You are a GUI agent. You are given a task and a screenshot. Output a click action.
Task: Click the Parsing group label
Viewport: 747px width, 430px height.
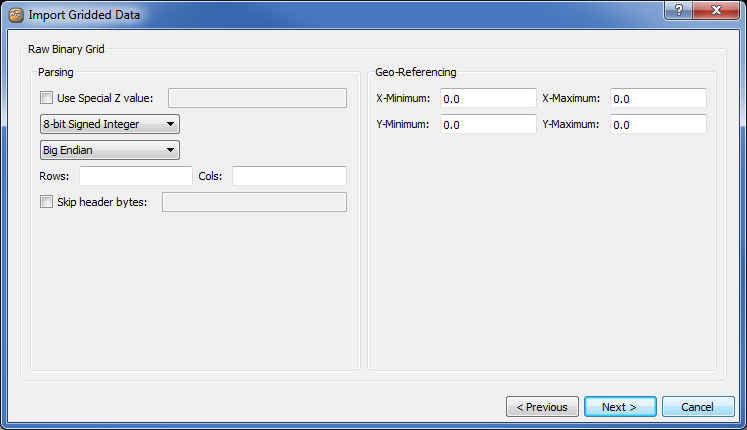click(x=56, y=72)
